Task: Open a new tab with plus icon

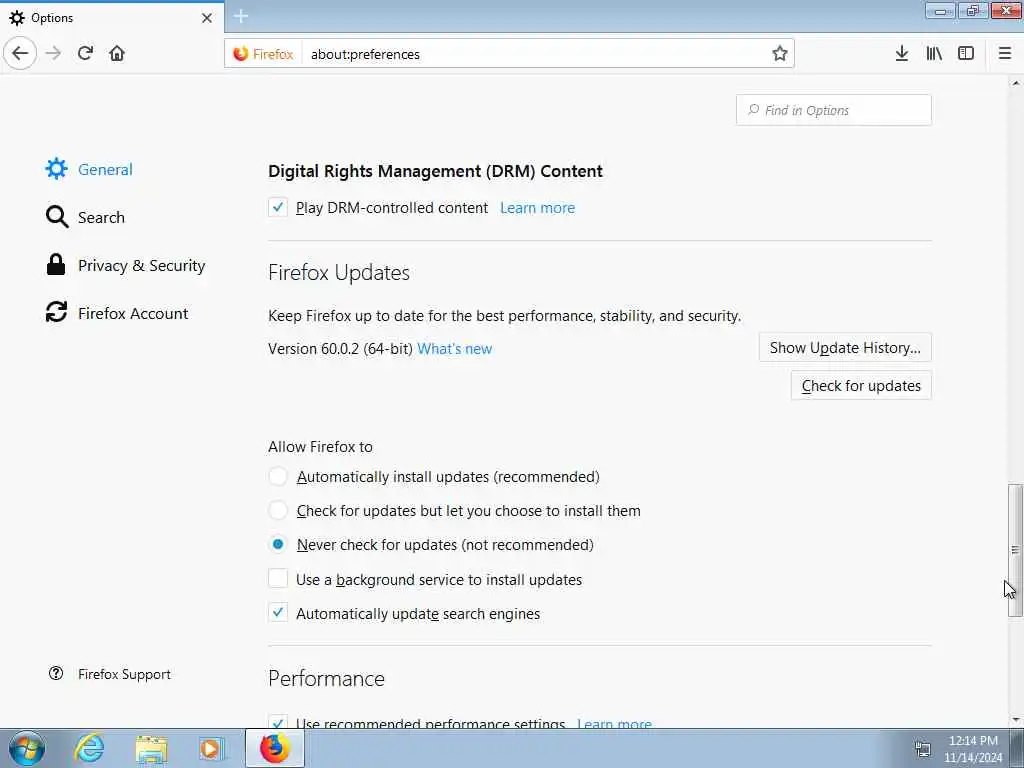Action: (241, 16)
